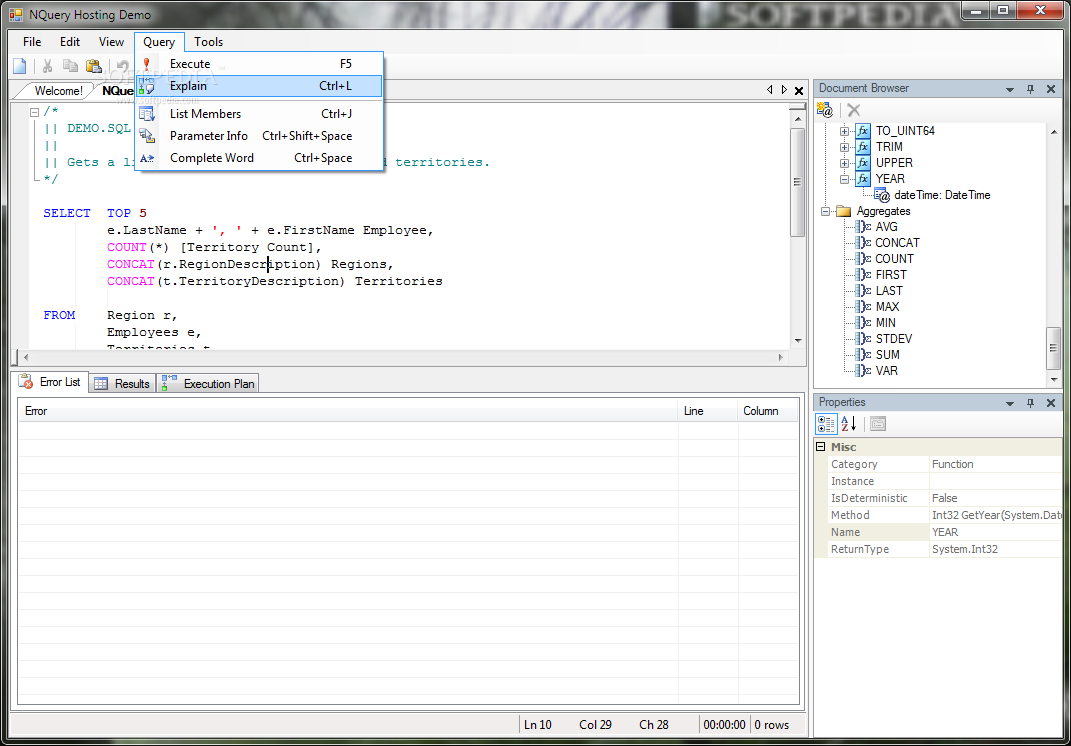
Task: Select the YEAR function icon
Action: [x=863, y=179]
